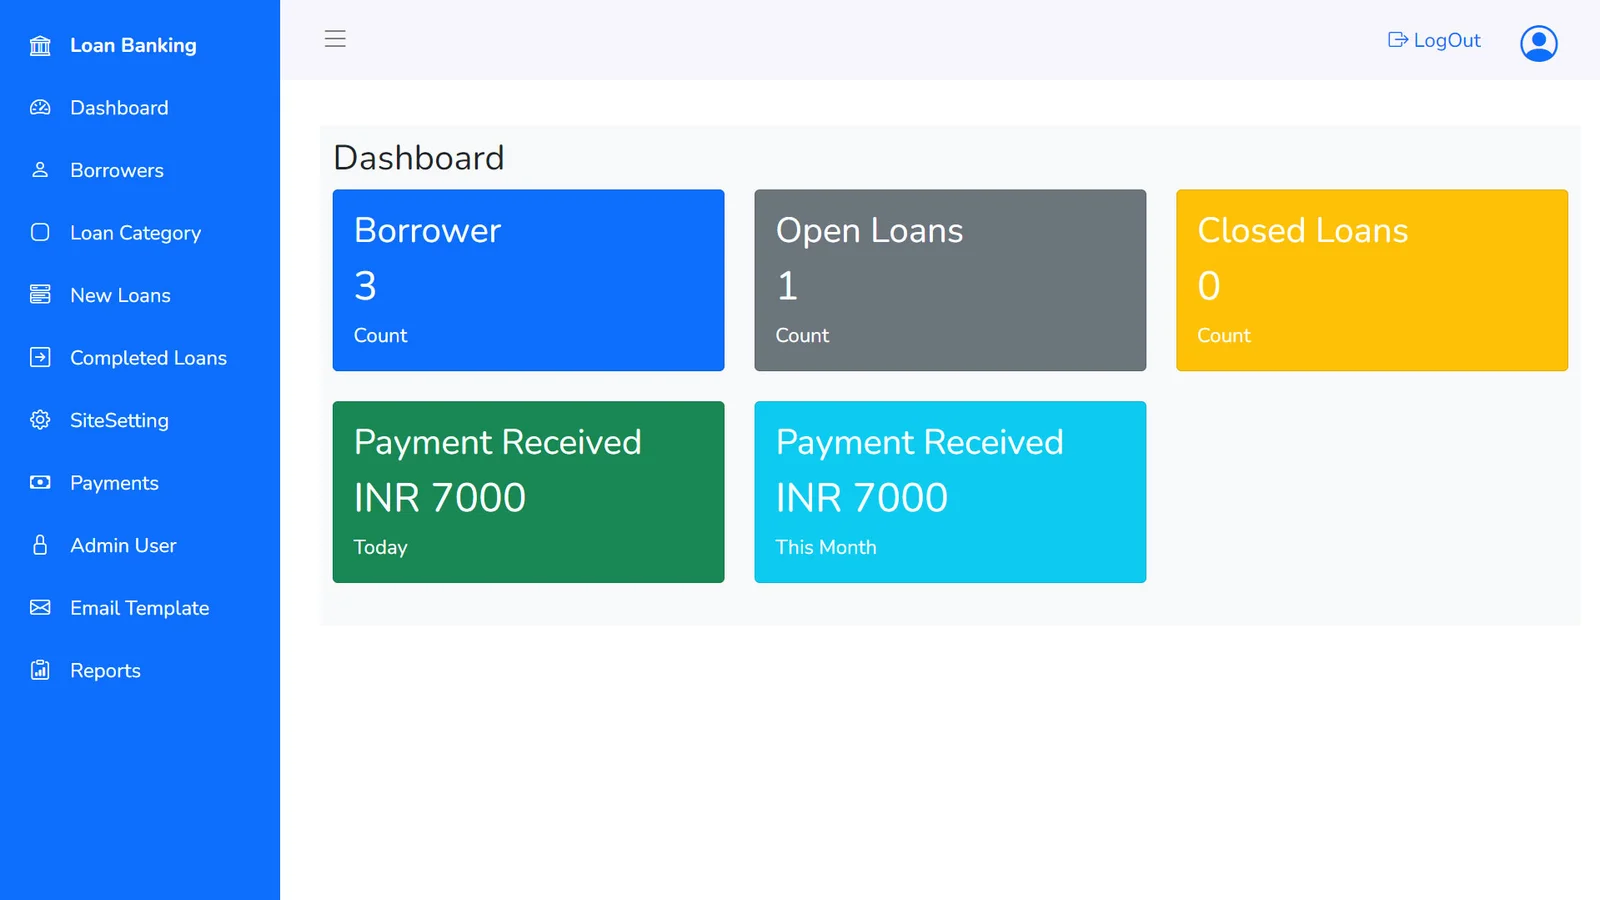The width and height of the screenshot is (1600, 900).
Task: Click INR 7000 above the Today label
Action: tap(440, 498)
